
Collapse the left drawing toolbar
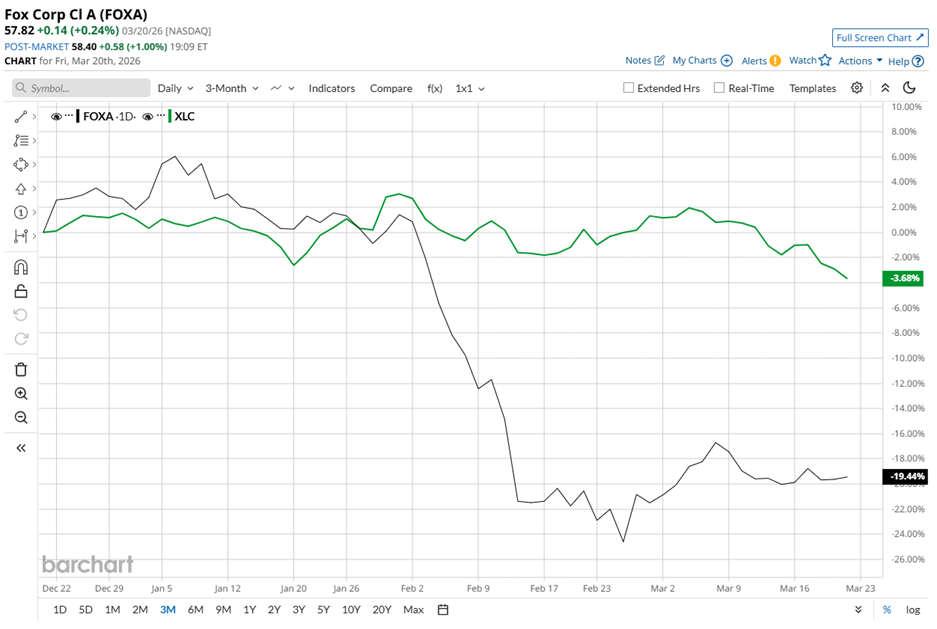21,448
